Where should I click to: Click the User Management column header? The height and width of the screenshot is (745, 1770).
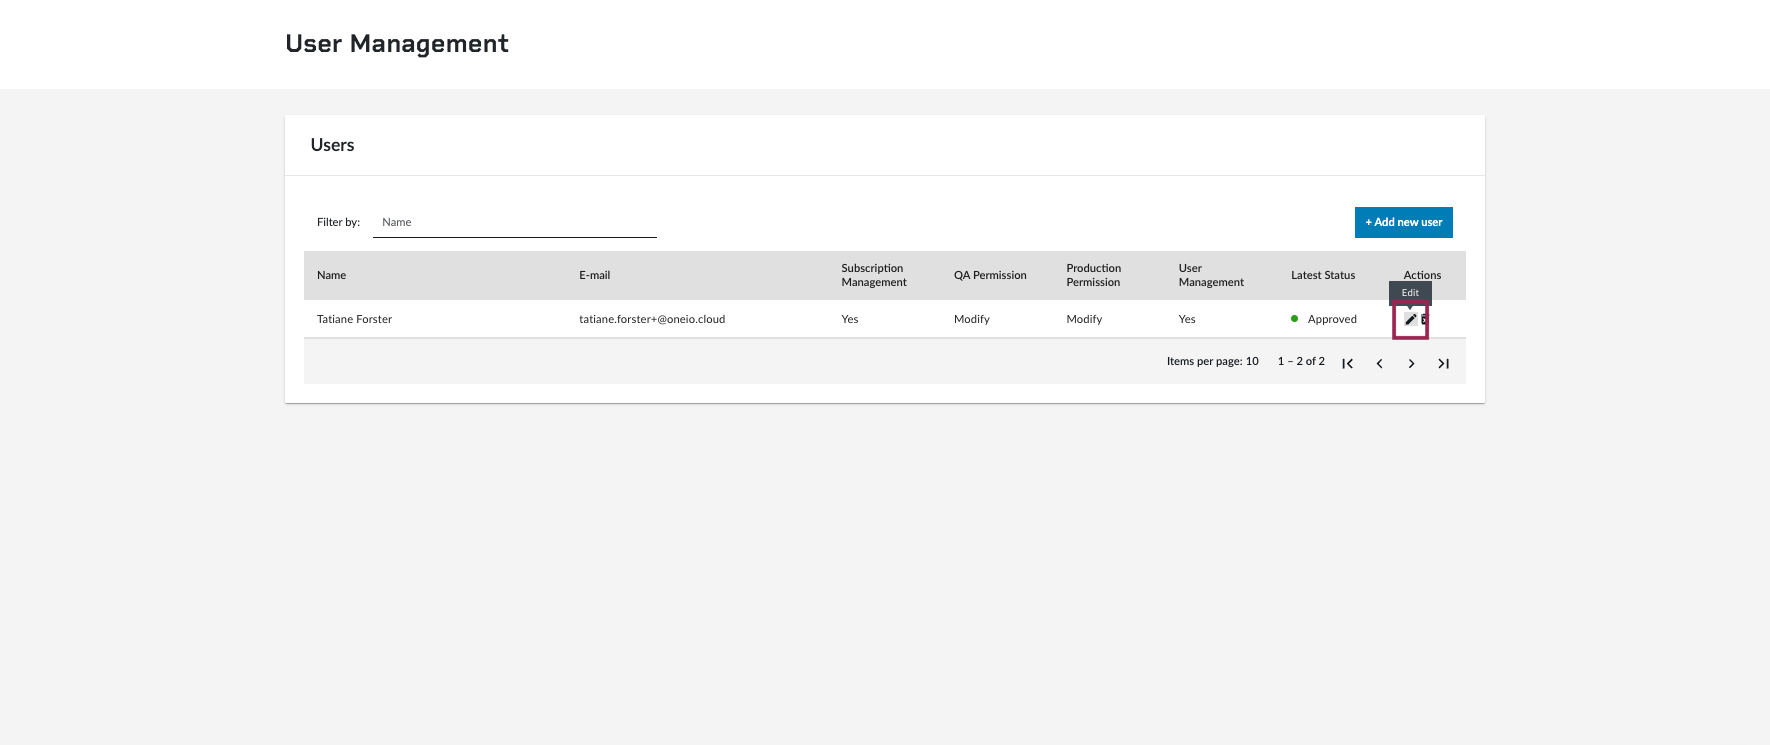pos(1211,275)
